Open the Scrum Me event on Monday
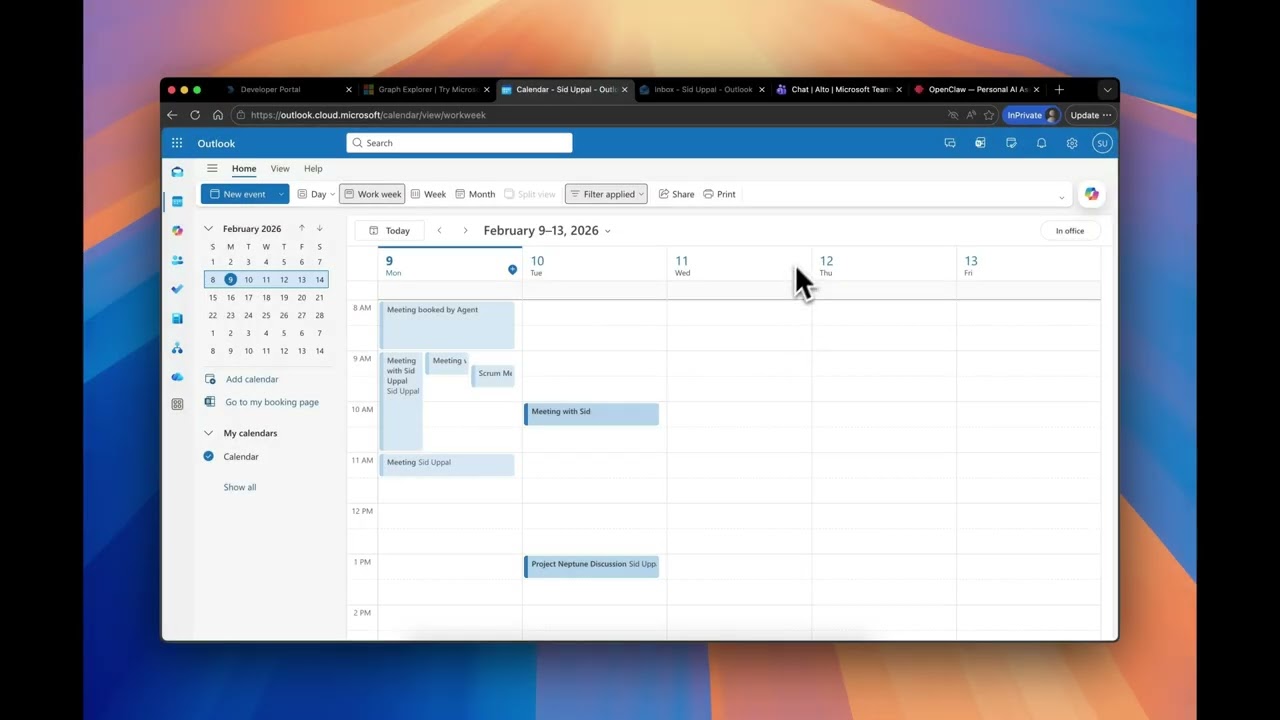The image size is (1280, 720). [x=493, y=375]
